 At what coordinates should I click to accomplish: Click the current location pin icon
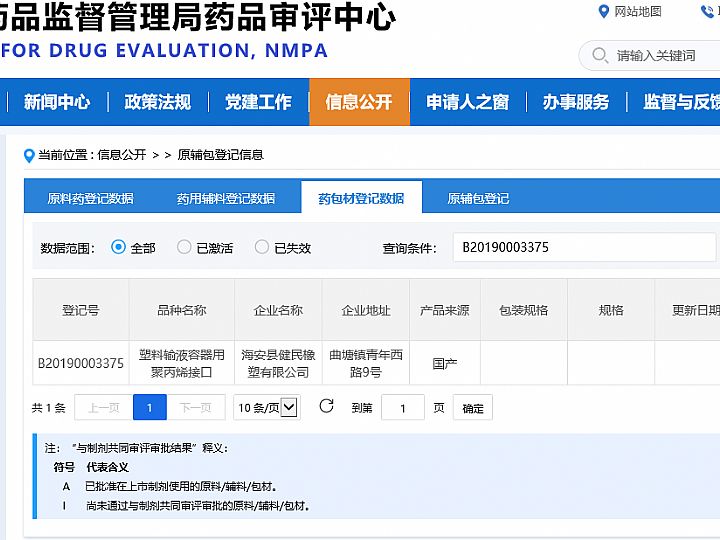point(29,155)
